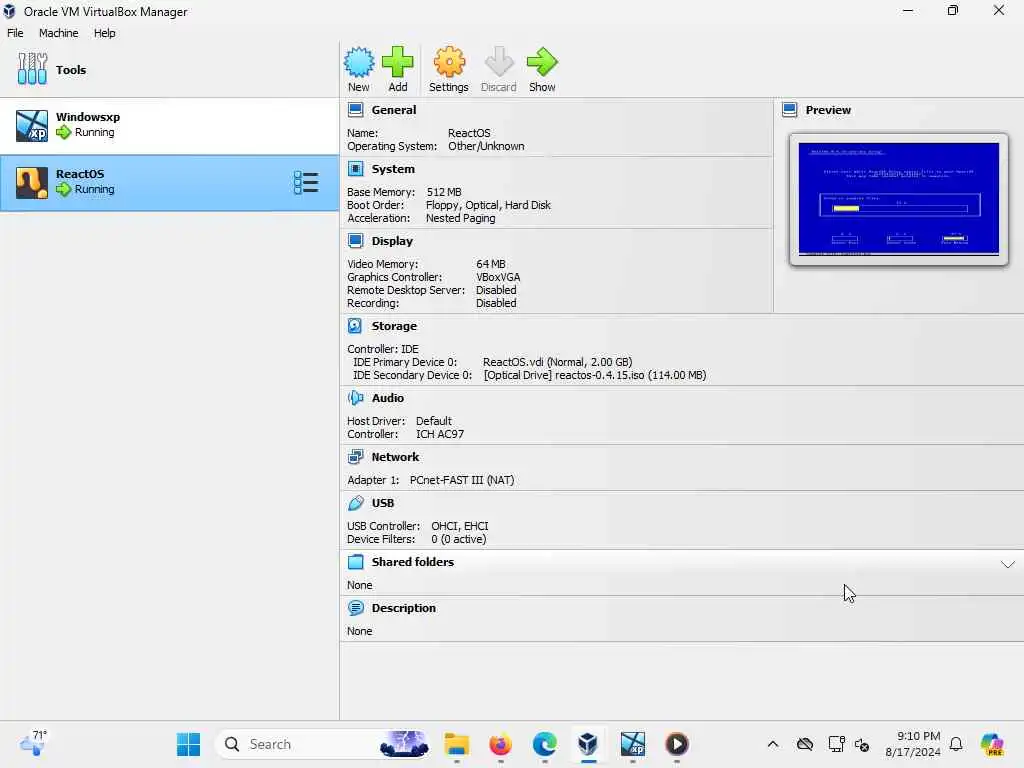Click the Copilot preview tray icon
1024x768 pixels.
click(x=992, y=744)
